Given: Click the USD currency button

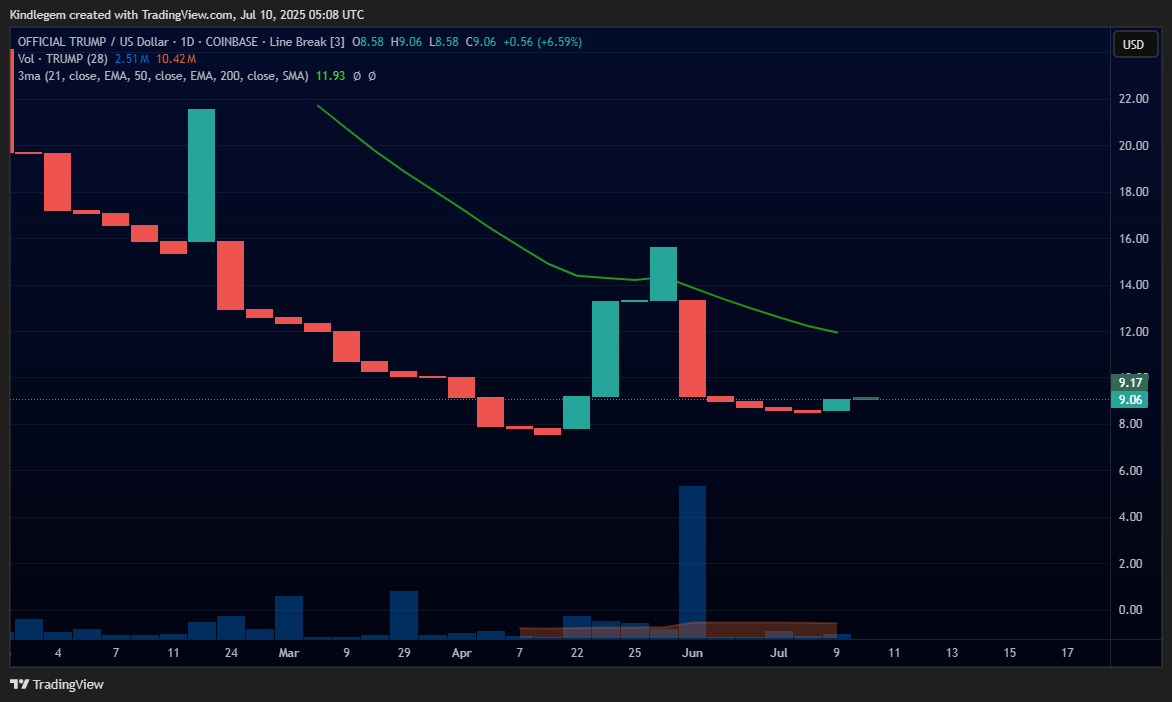Looking at the screenshot, I should pyautogui.click(x=1133, y=44).
